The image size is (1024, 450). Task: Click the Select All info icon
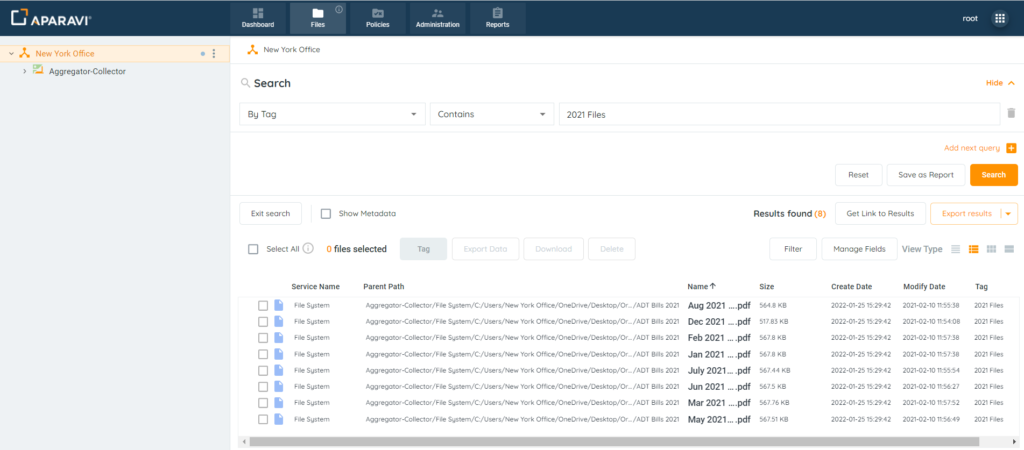pyautogui.click(x=308, y=249)
